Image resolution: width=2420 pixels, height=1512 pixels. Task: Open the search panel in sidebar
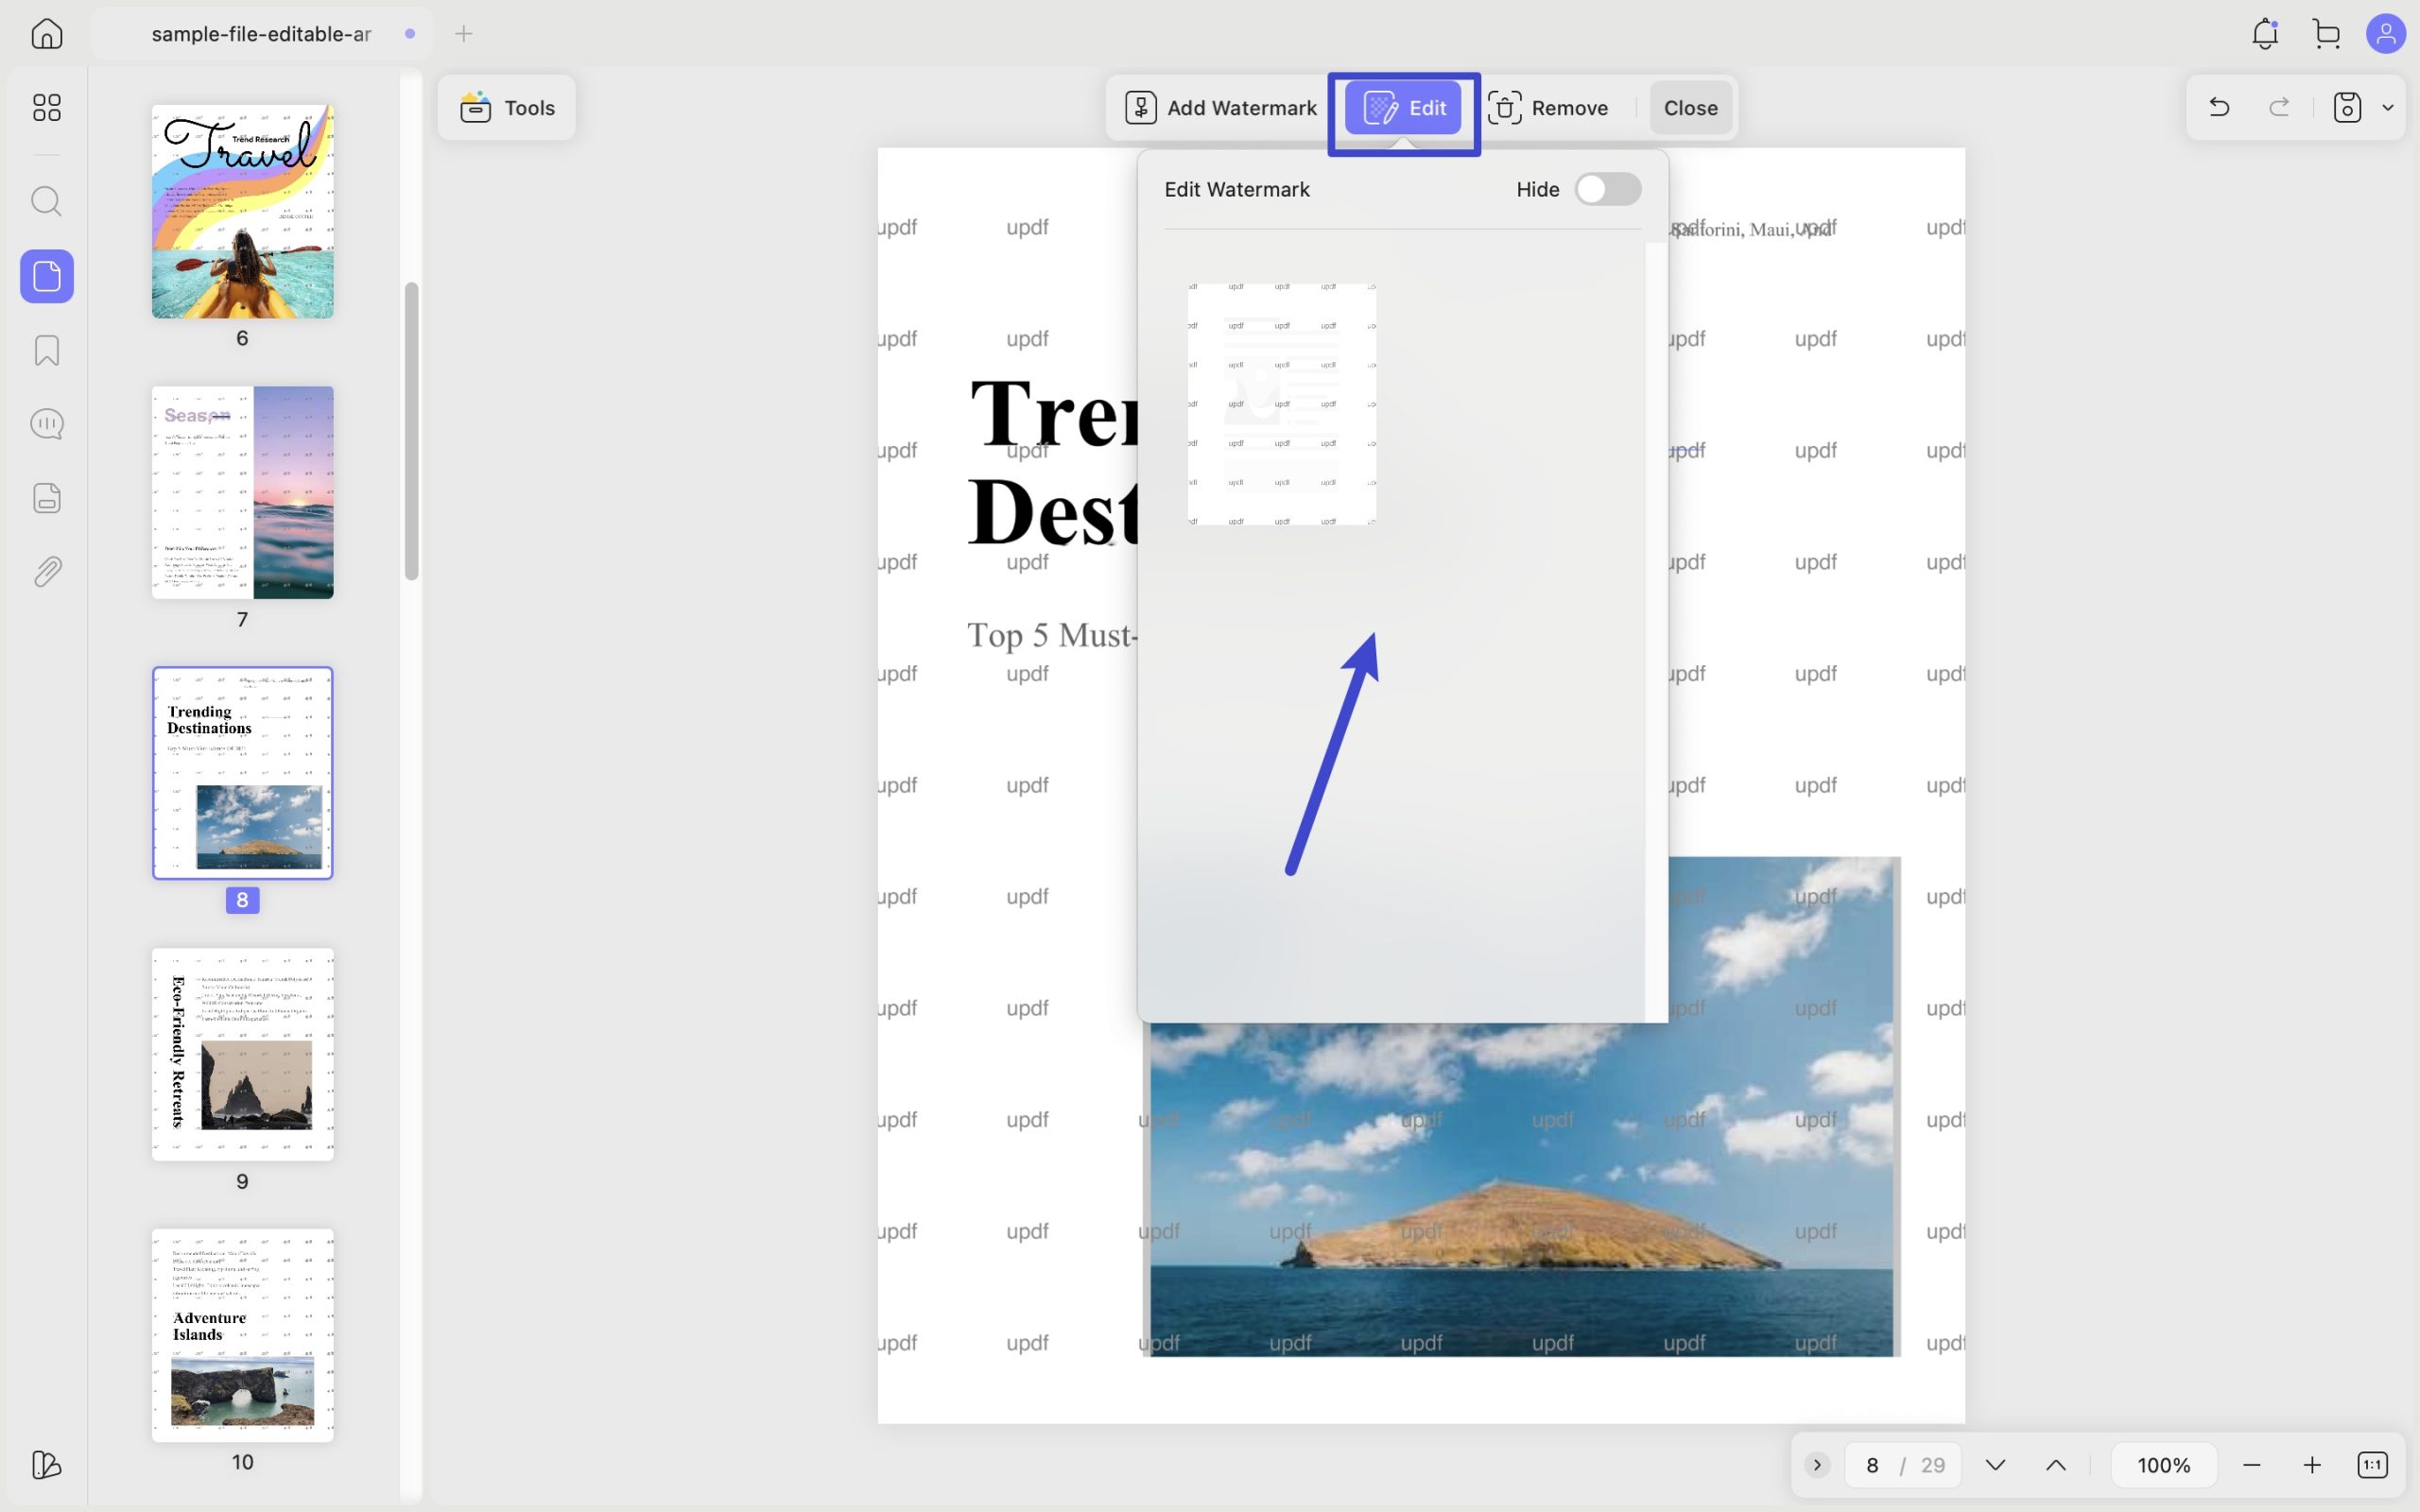[46, 201]
